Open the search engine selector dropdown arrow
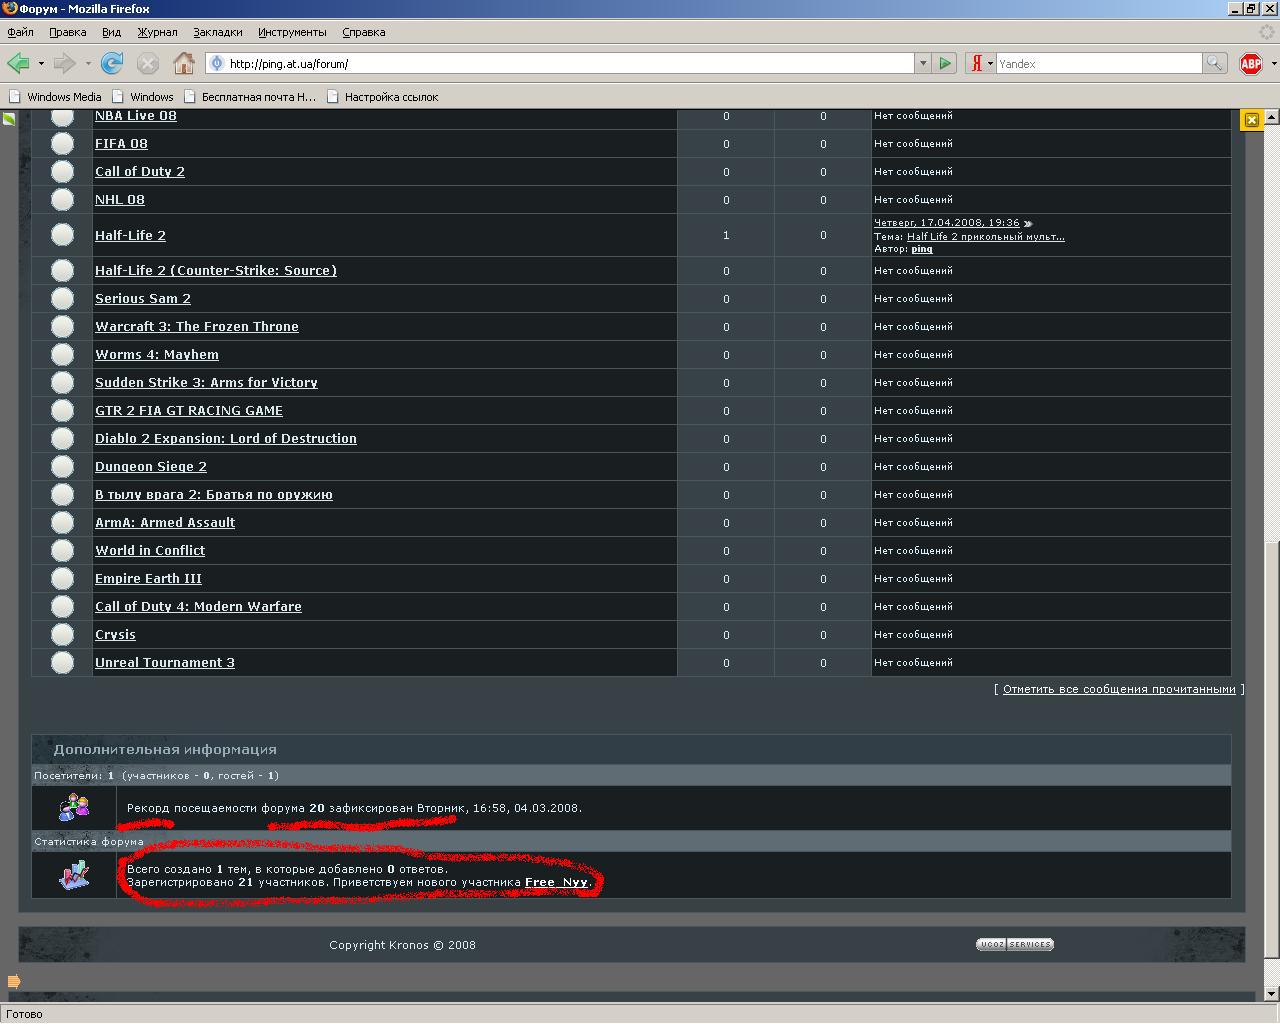 (x=990, y=63)
